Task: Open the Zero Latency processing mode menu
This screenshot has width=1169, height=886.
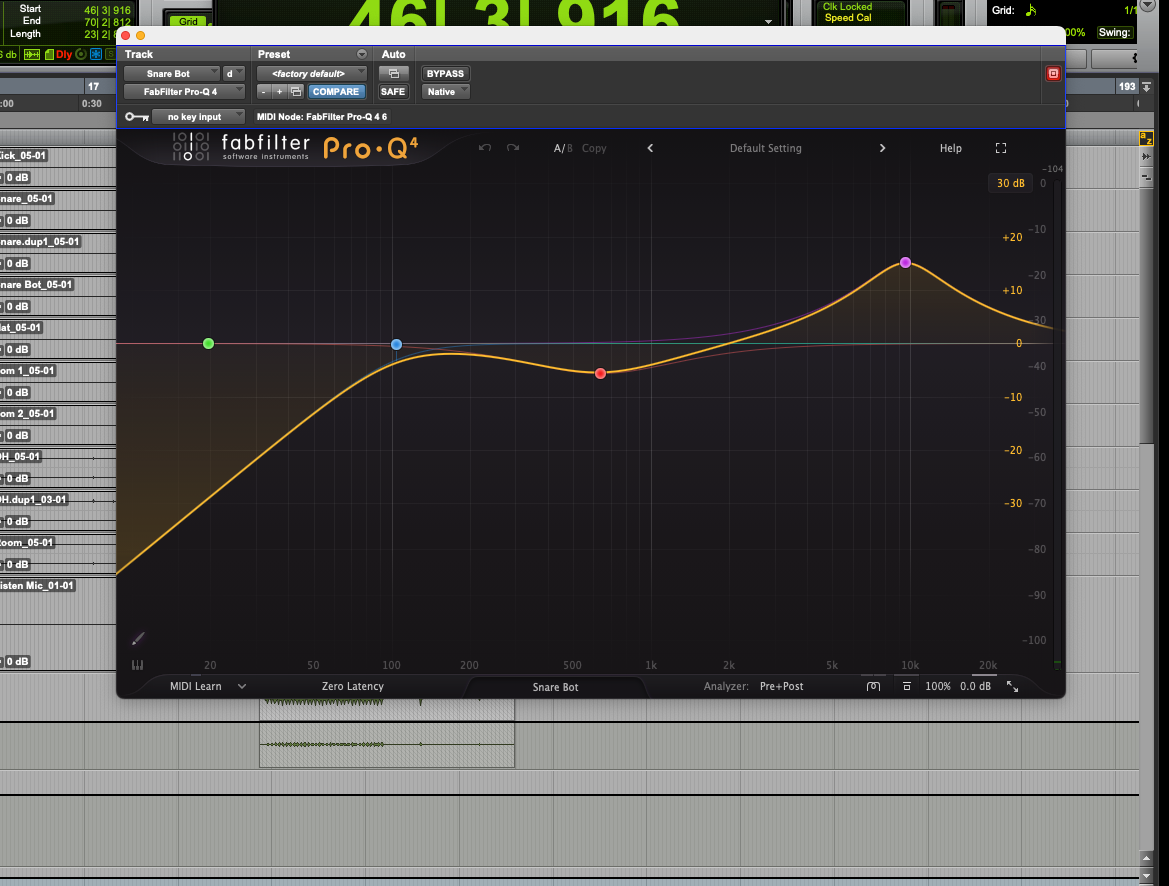Action: point(353,686)
